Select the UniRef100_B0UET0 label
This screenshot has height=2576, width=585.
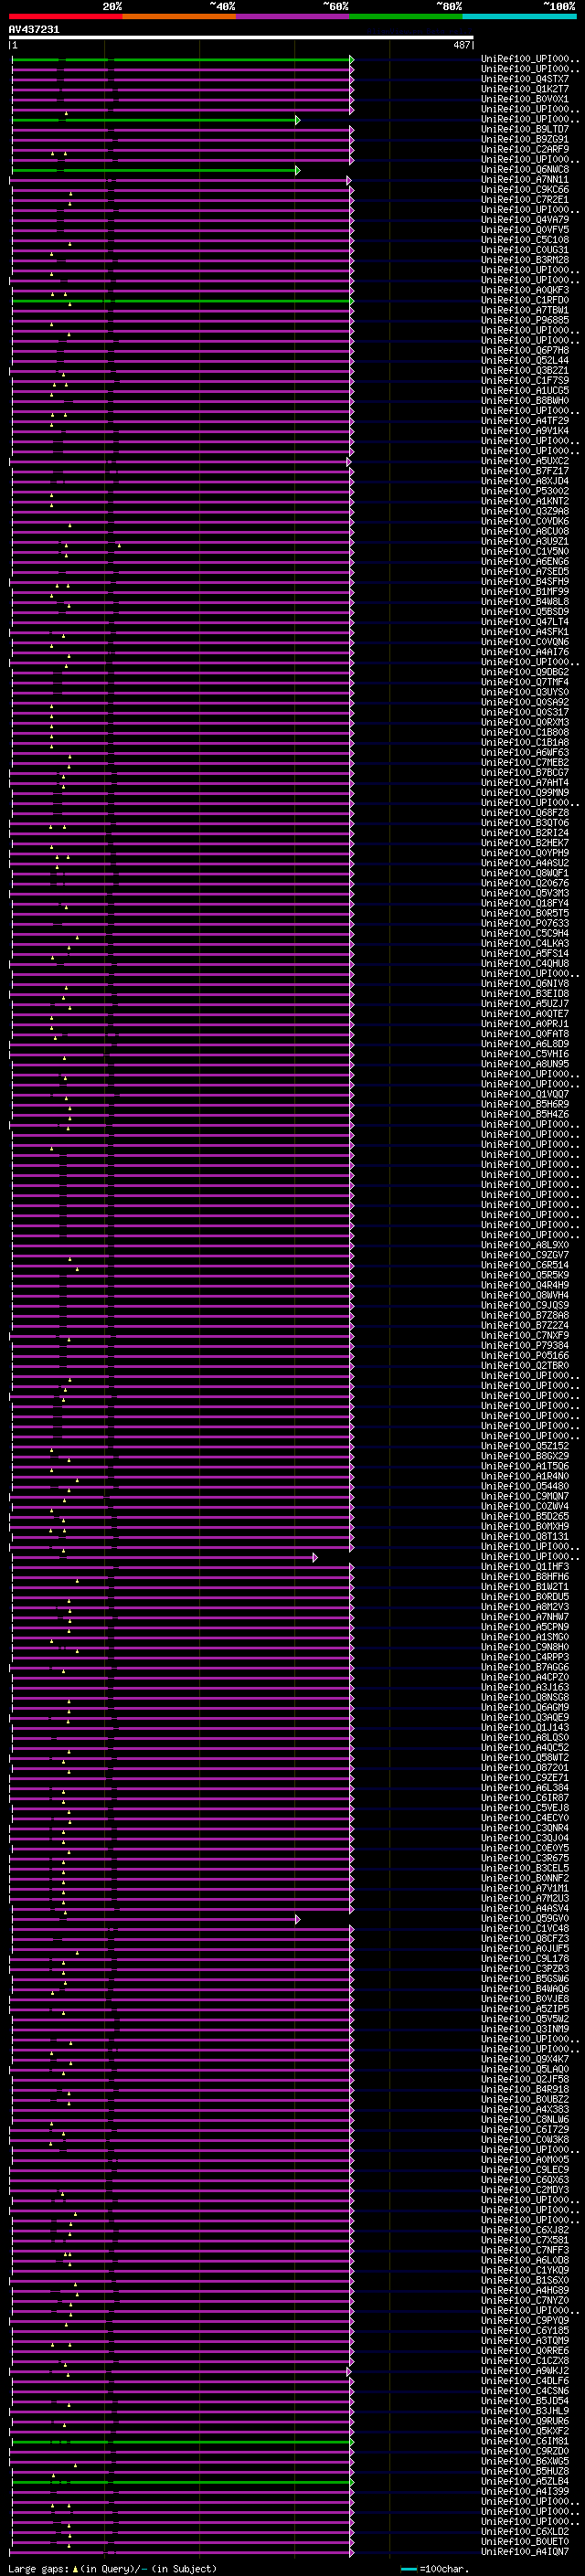pyautogui.click(x=525, y=2542)
